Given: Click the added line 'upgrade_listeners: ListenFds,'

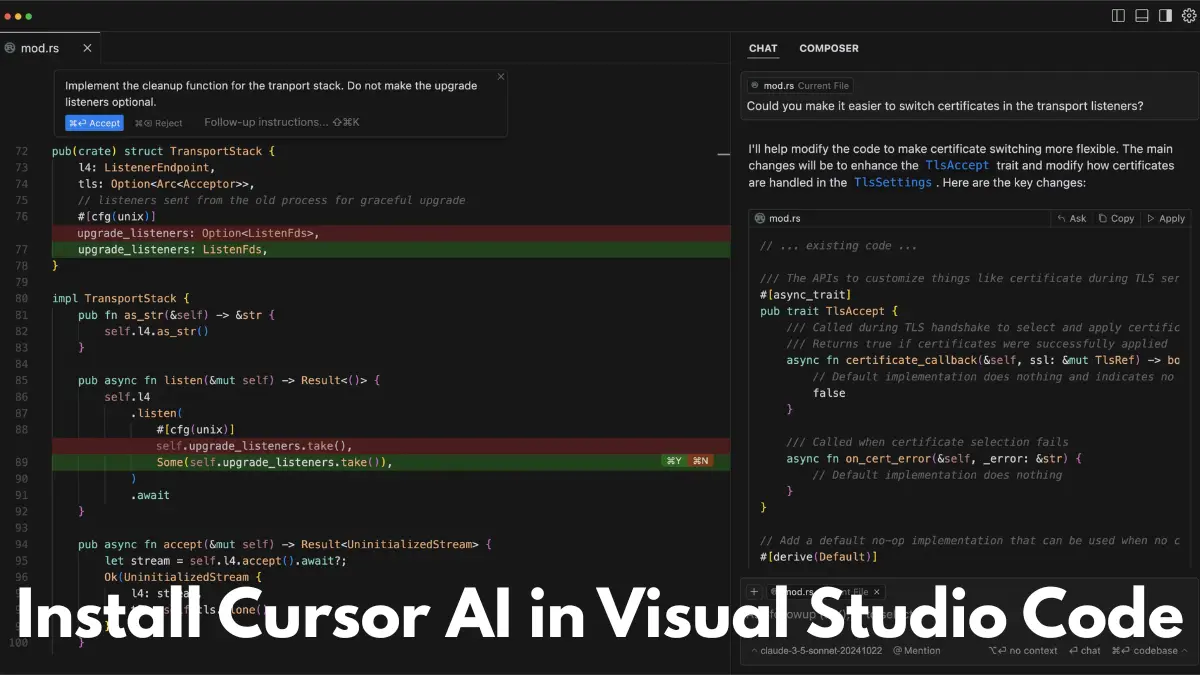Looking at the screenshot, I should pos(390,250).
